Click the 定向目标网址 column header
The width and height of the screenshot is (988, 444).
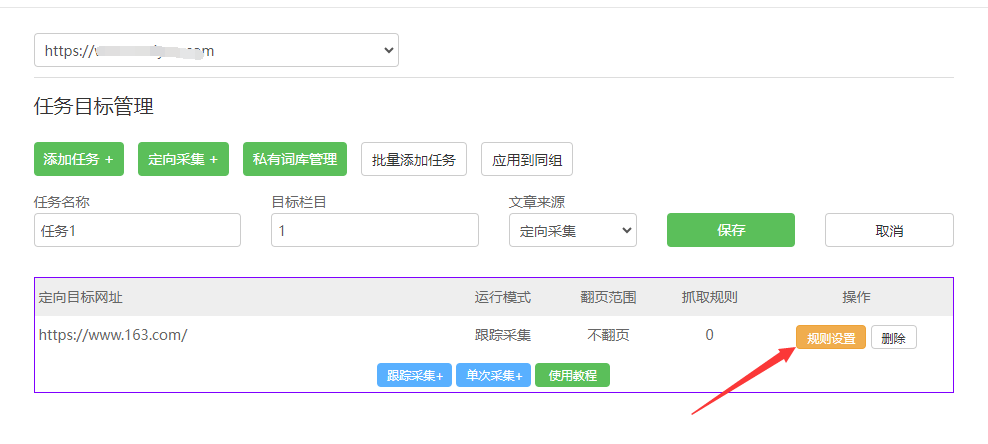point(80,297)
